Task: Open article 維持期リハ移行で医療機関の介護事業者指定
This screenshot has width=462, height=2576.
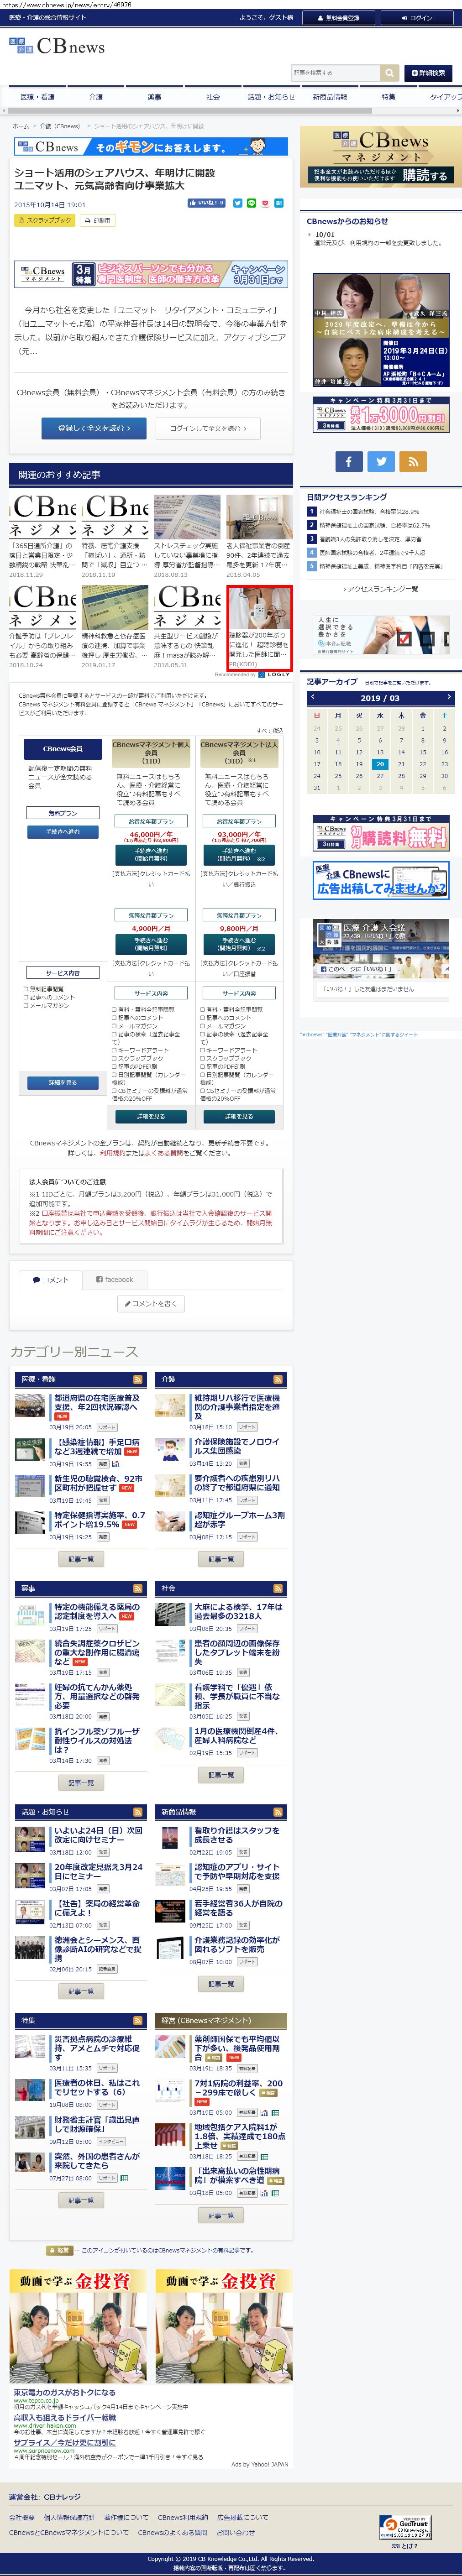Action: pos(237,1406)
